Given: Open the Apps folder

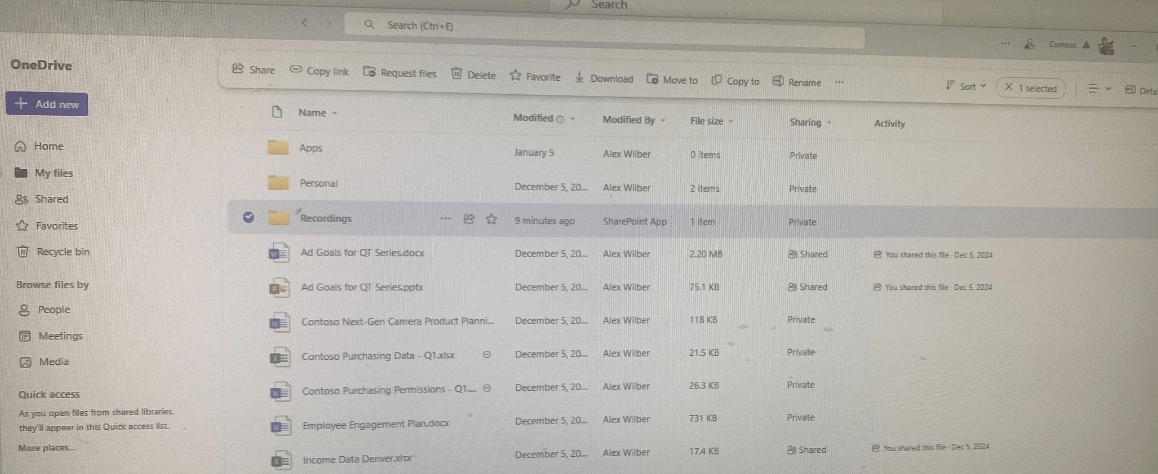Looking at the screenshot, I should point(311,148).
